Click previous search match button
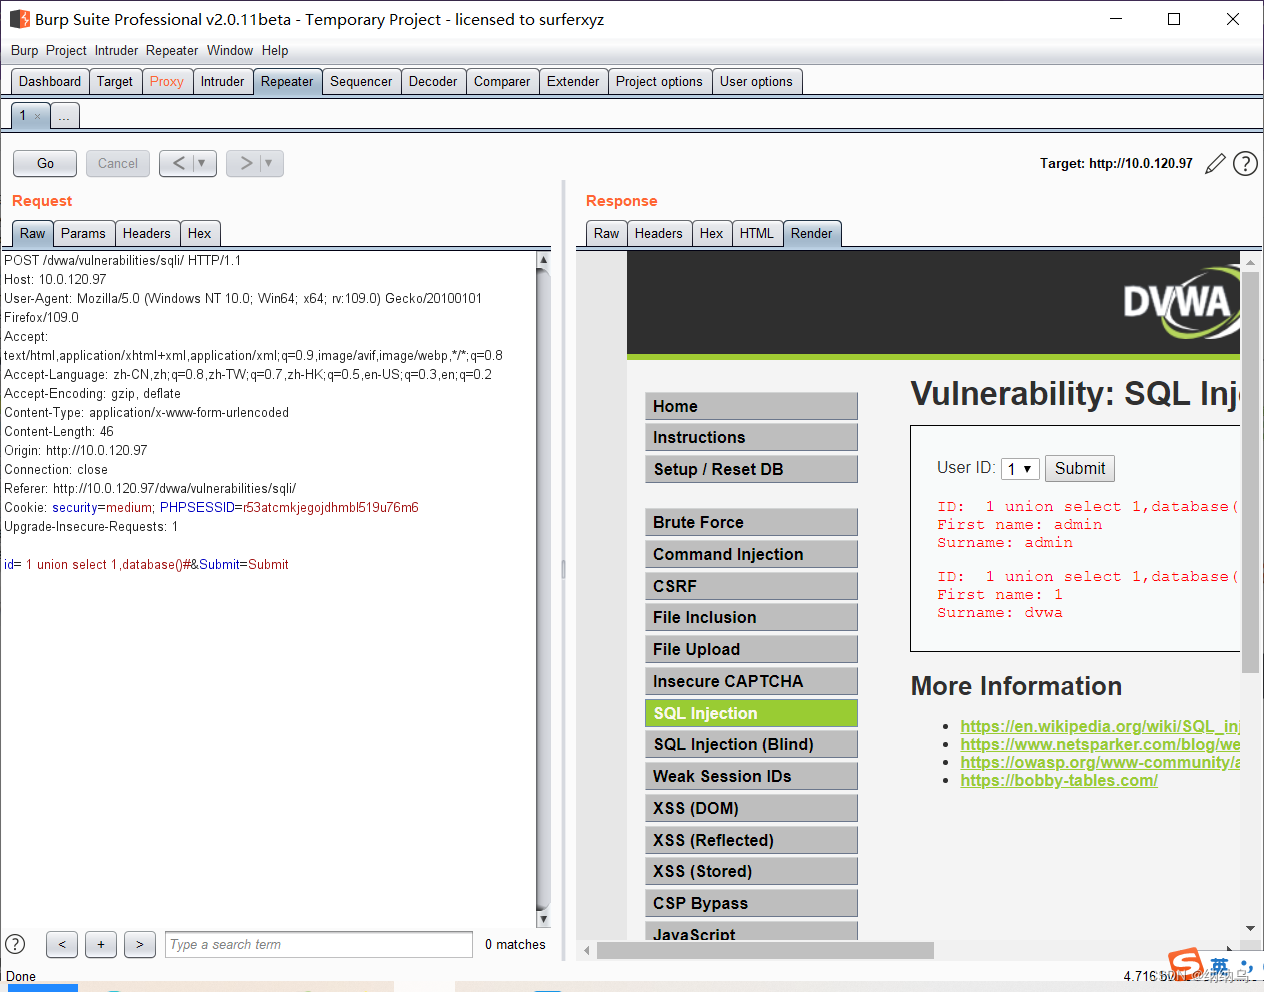The image size is (1264, 992). (62, 944)
